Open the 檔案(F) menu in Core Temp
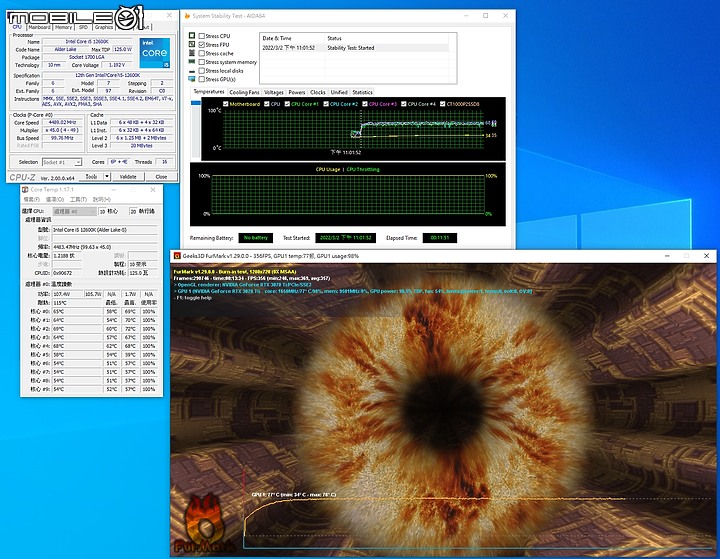 (32, 199)
